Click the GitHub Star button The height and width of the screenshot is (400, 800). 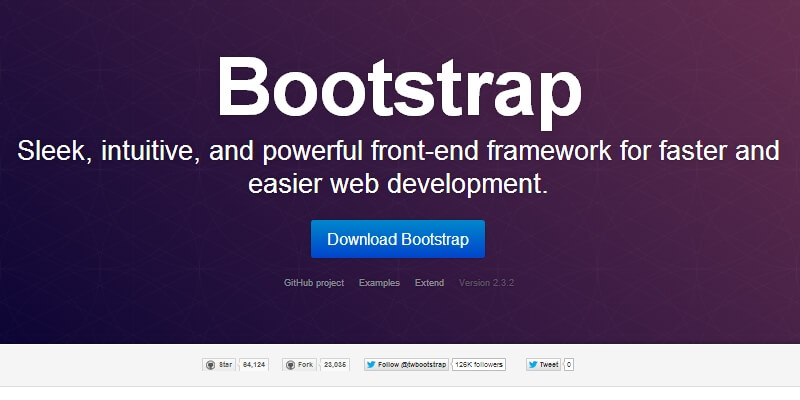(x=219, y=364)
